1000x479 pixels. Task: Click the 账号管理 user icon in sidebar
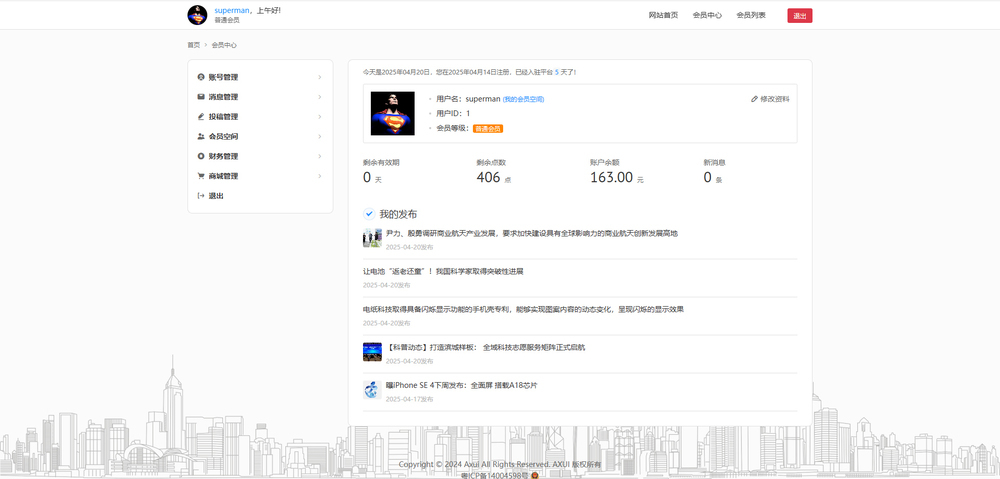[201, 77]
